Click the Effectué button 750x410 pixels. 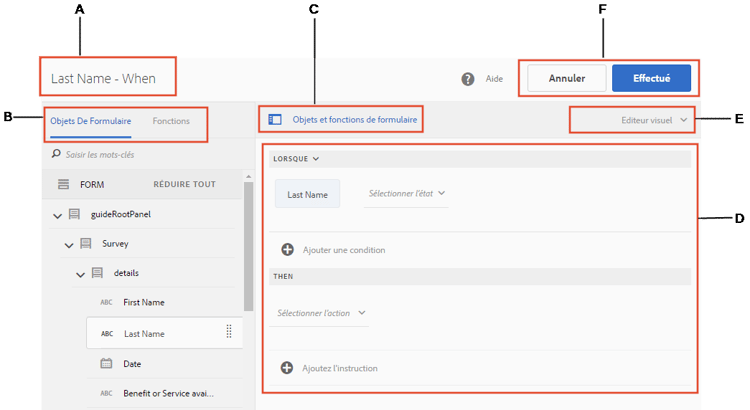pos(651,78)
